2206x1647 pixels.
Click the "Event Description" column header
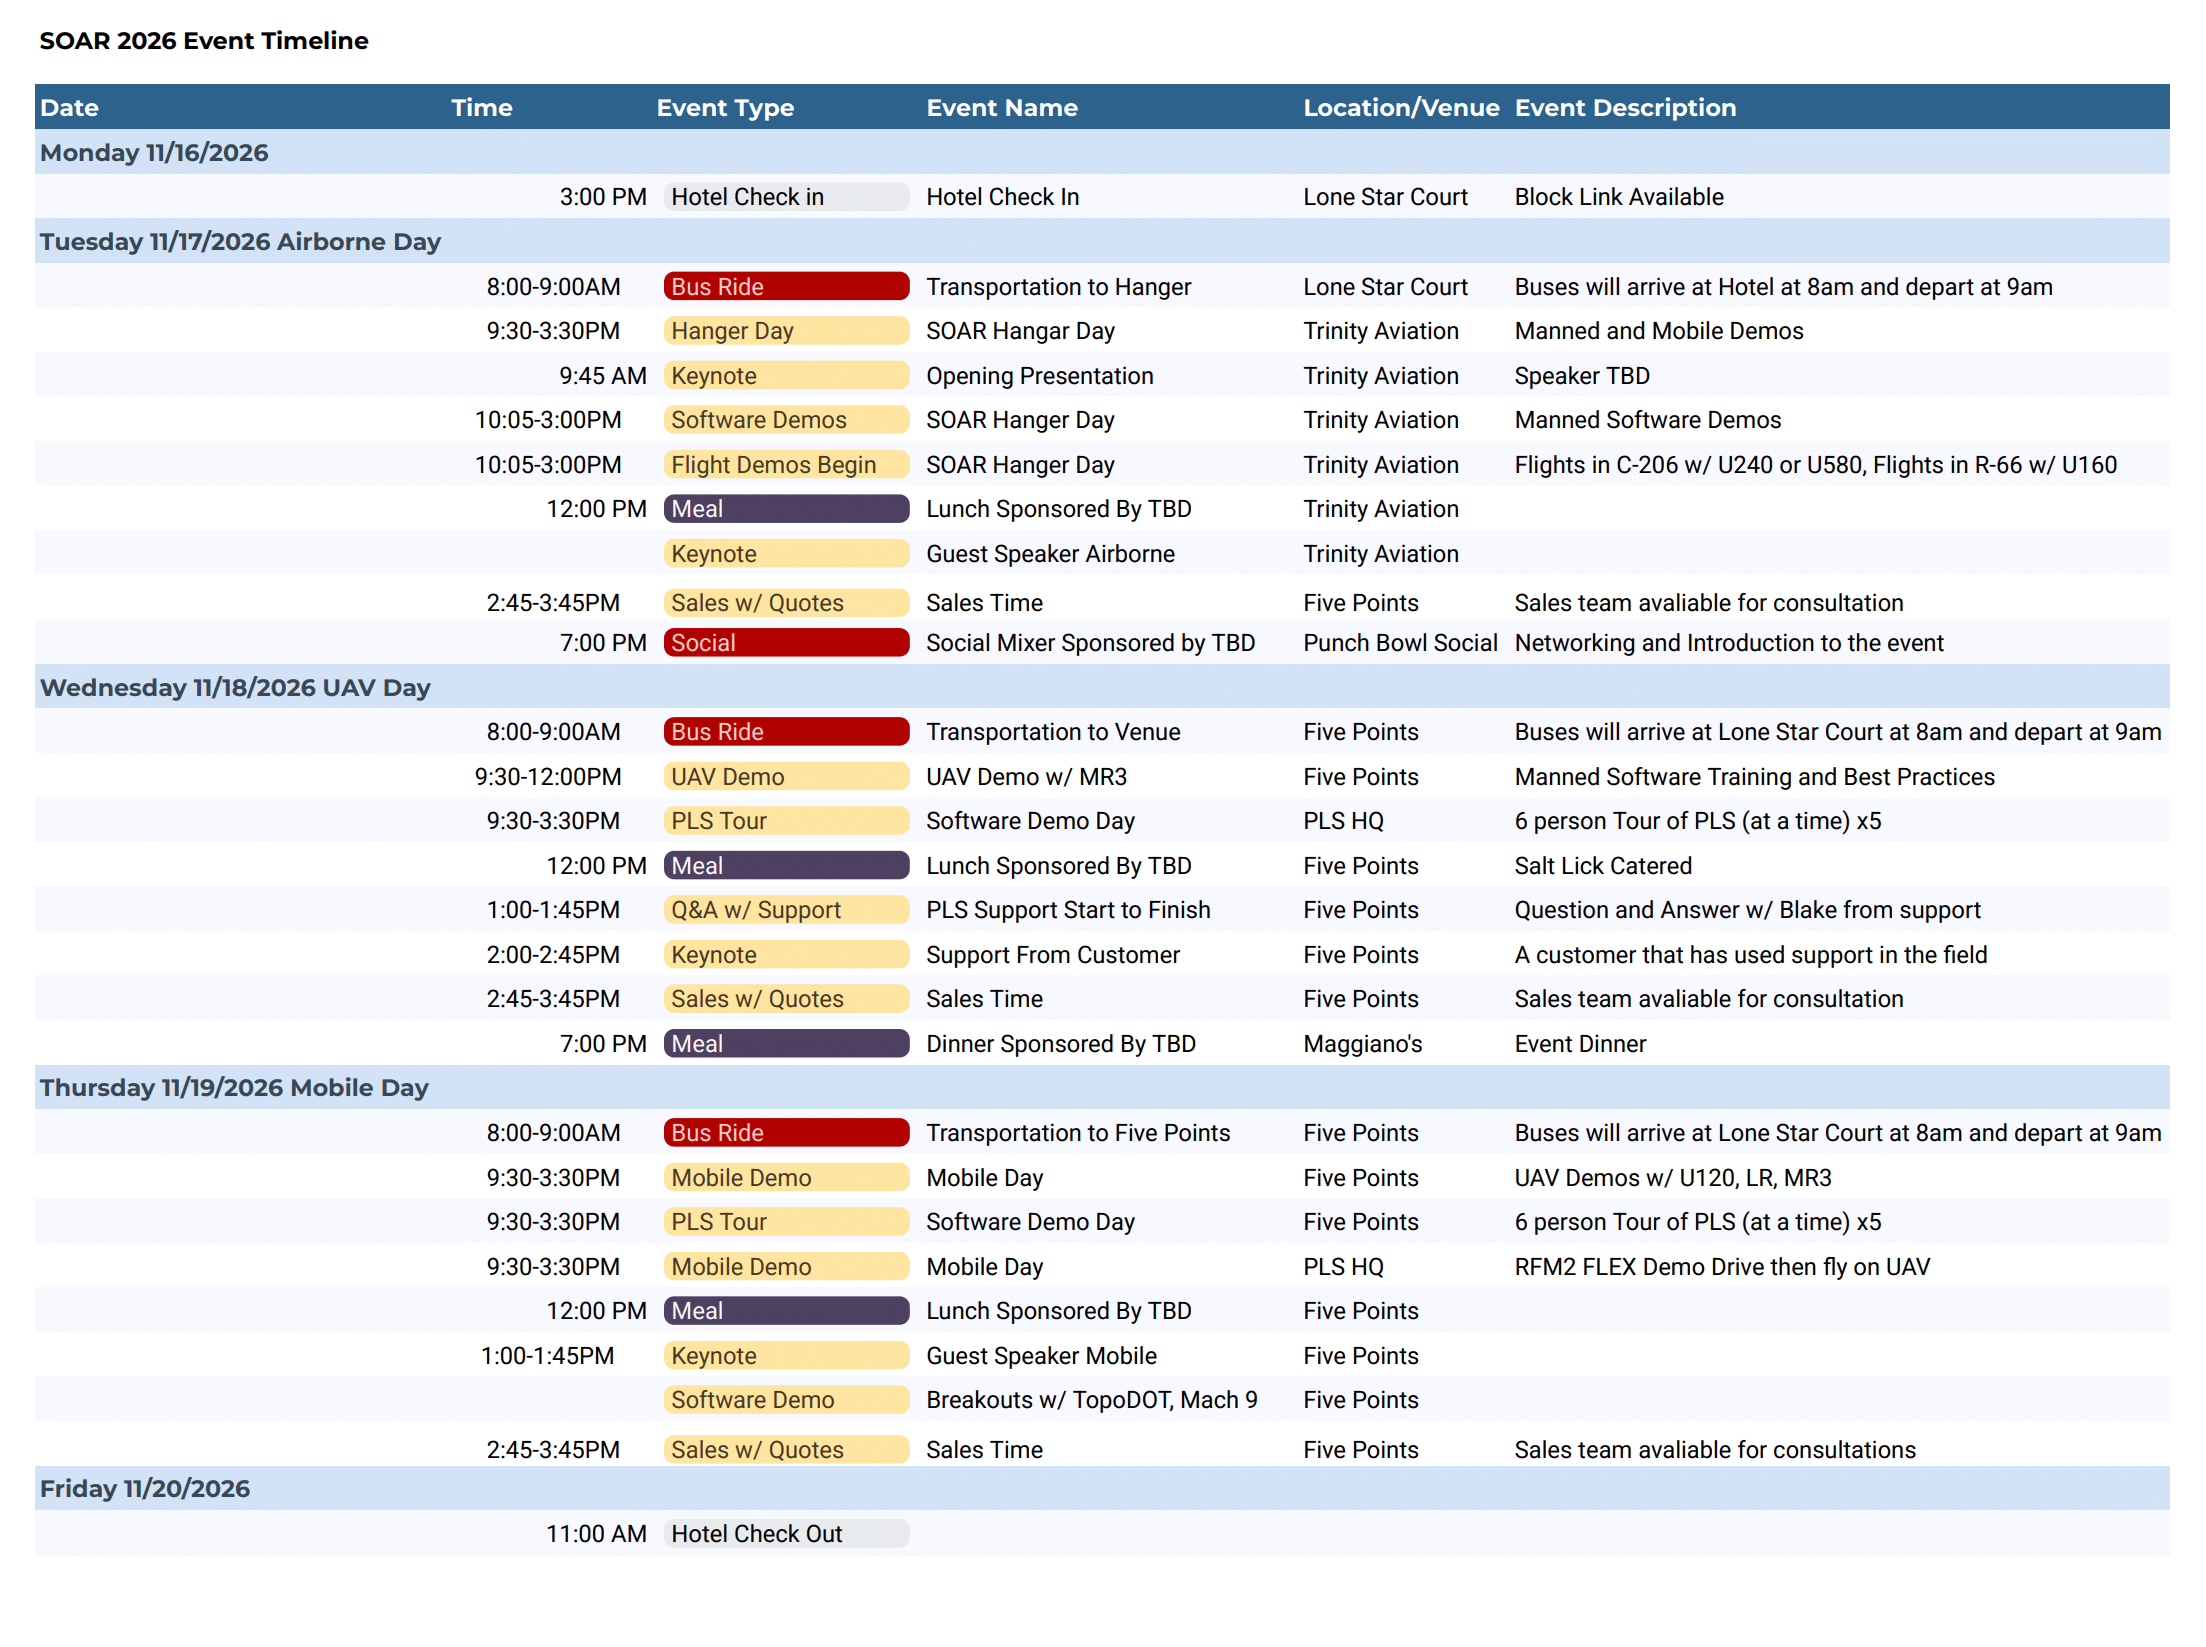1625,108
